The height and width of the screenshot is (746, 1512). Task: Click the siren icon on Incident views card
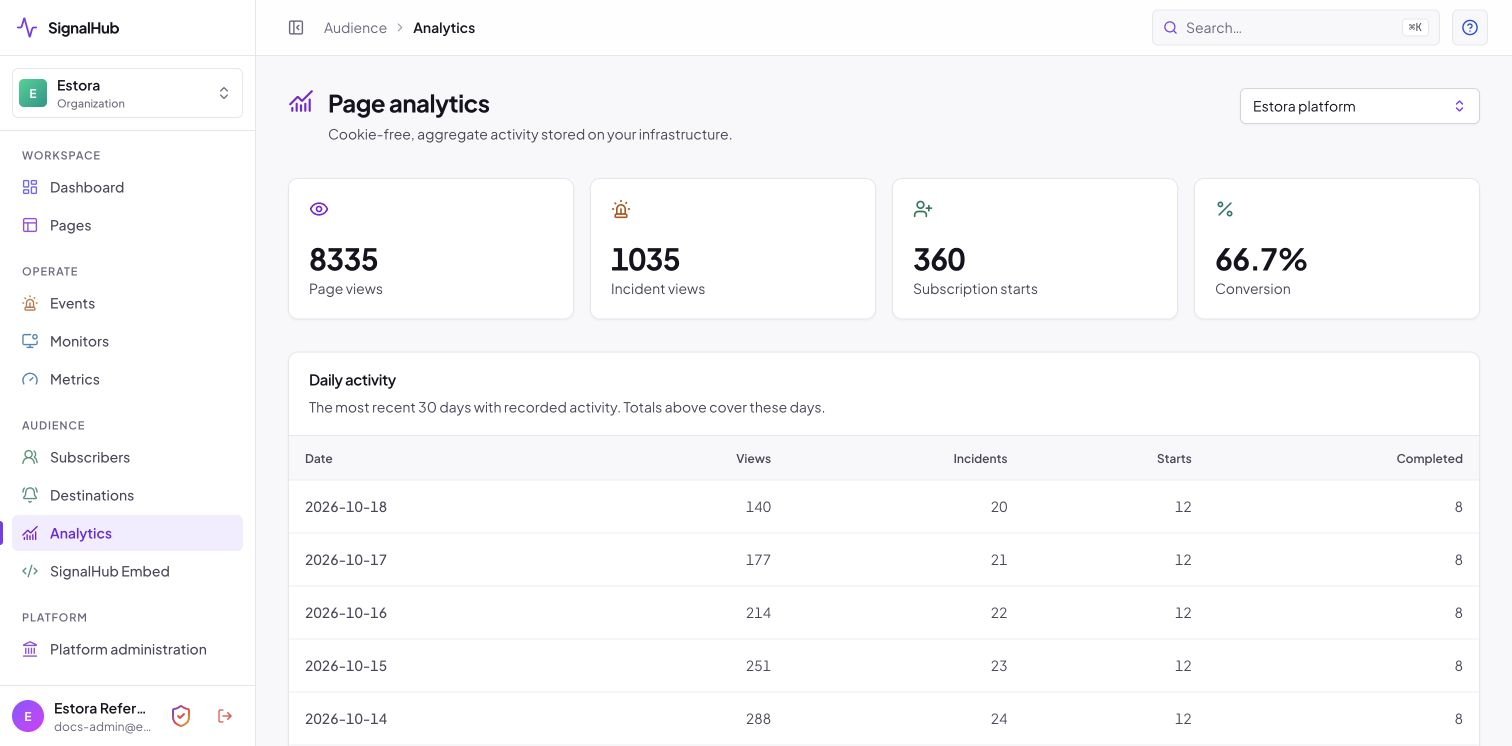(x=621, y=209)
